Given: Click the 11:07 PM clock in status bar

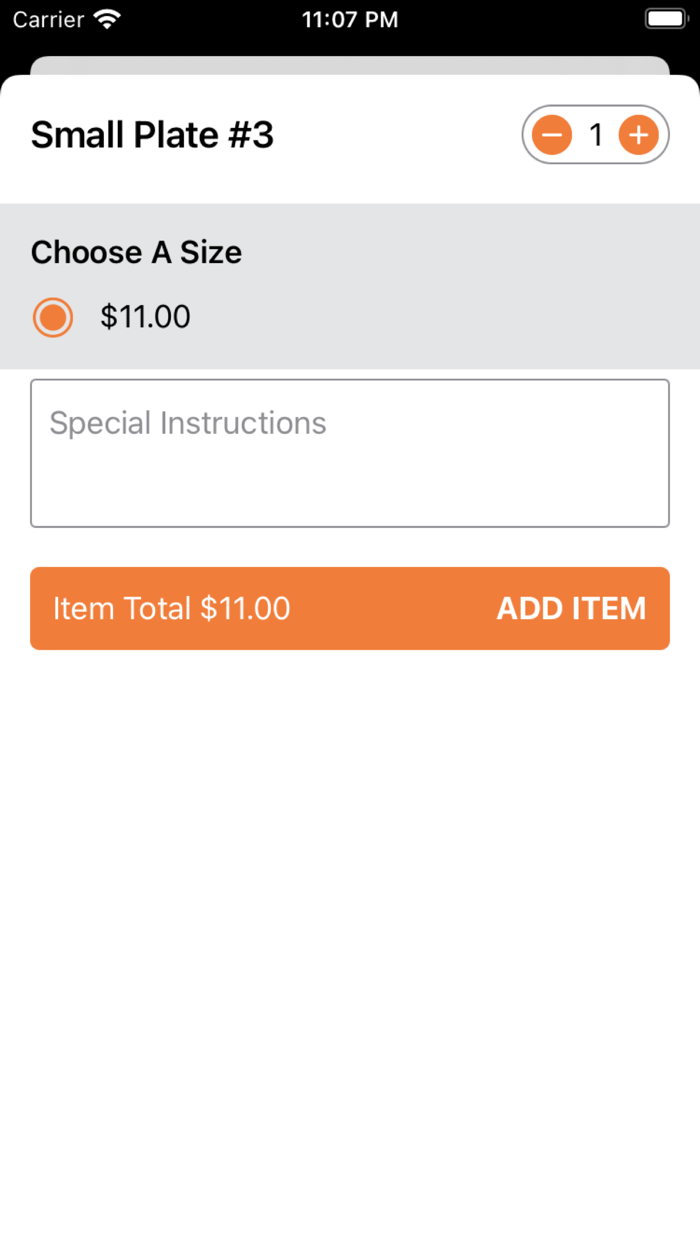Looking at the screenshot, I should click(x=349, y=19).
